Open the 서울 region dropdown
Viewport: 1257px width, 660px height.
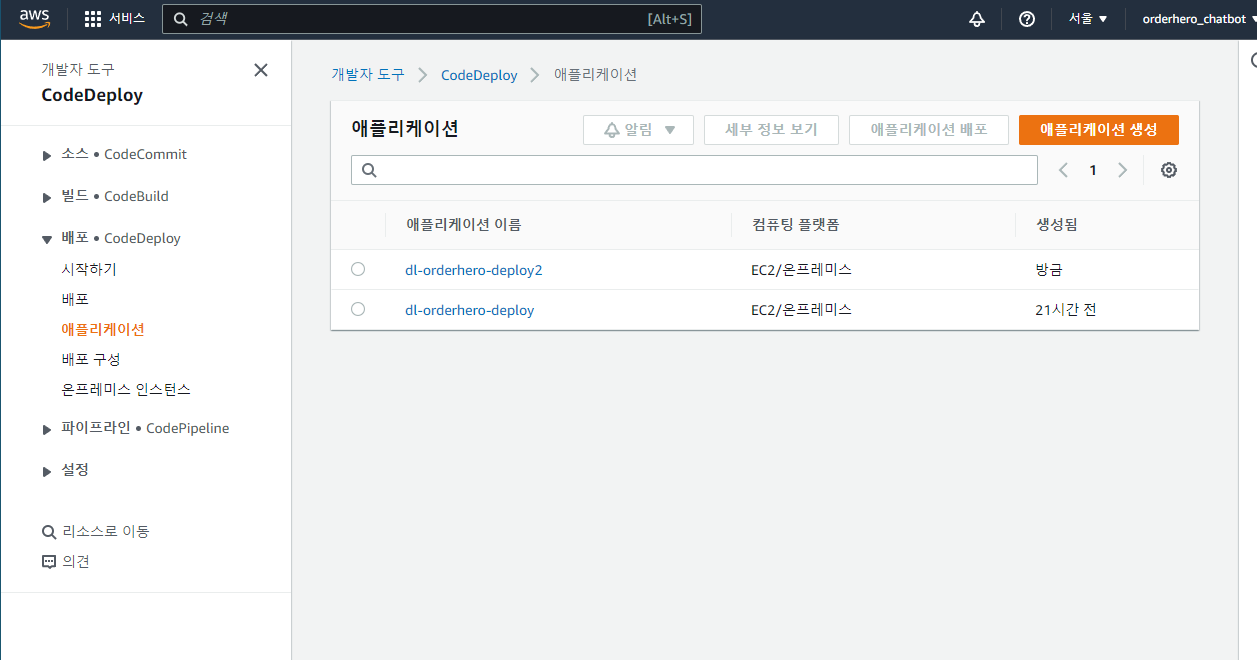1088,19
